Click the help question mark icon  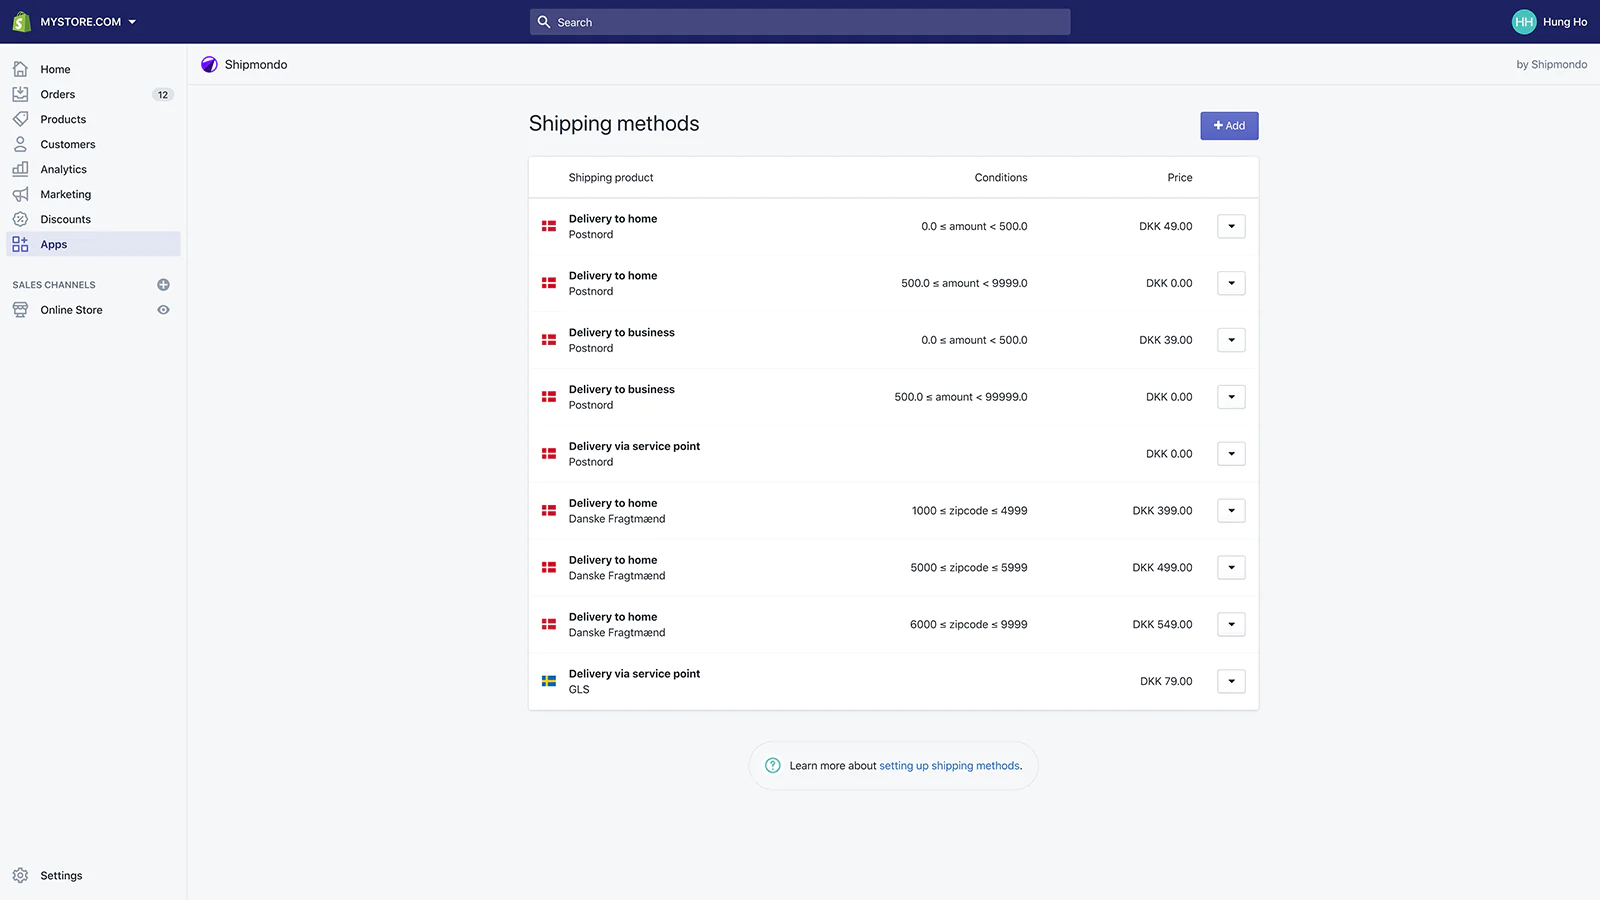click(x=773, y=766)
